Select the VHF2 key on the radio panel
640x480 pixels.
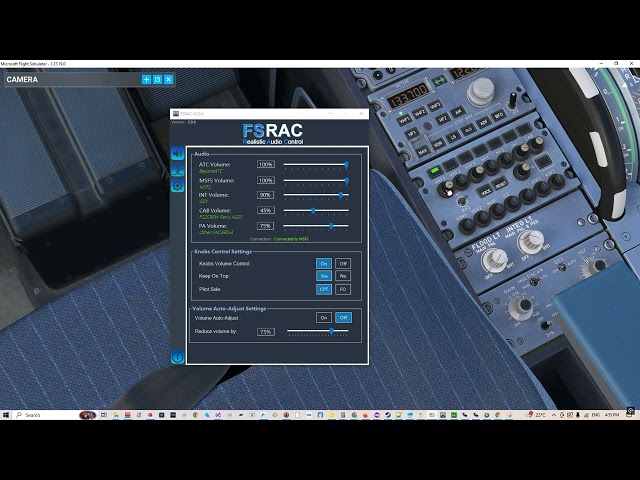(420, 112)
